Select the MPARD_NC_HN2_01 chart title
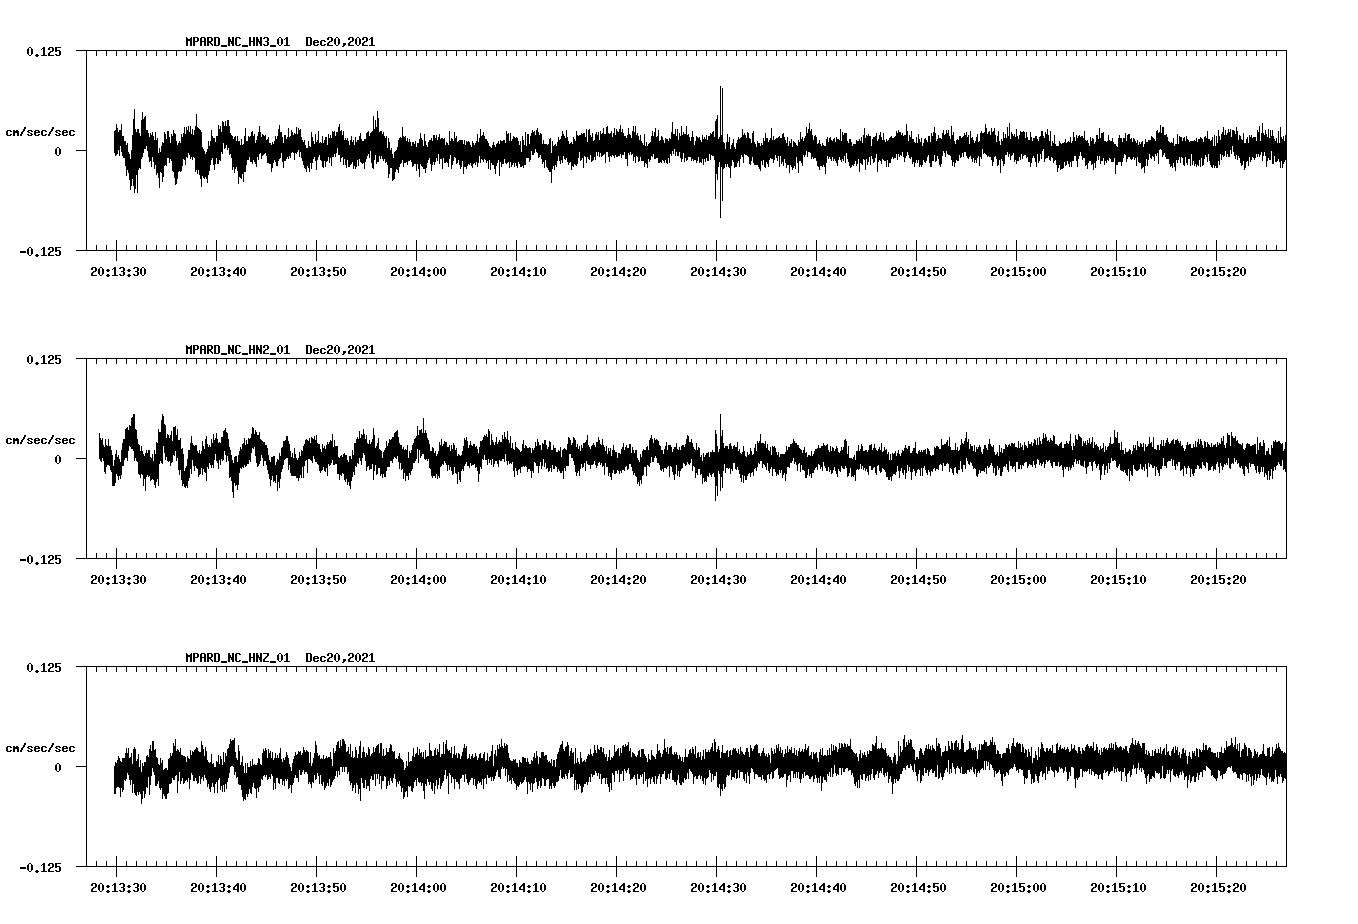The height and width of the screenshot is (924, 1358). coord(280,349)
